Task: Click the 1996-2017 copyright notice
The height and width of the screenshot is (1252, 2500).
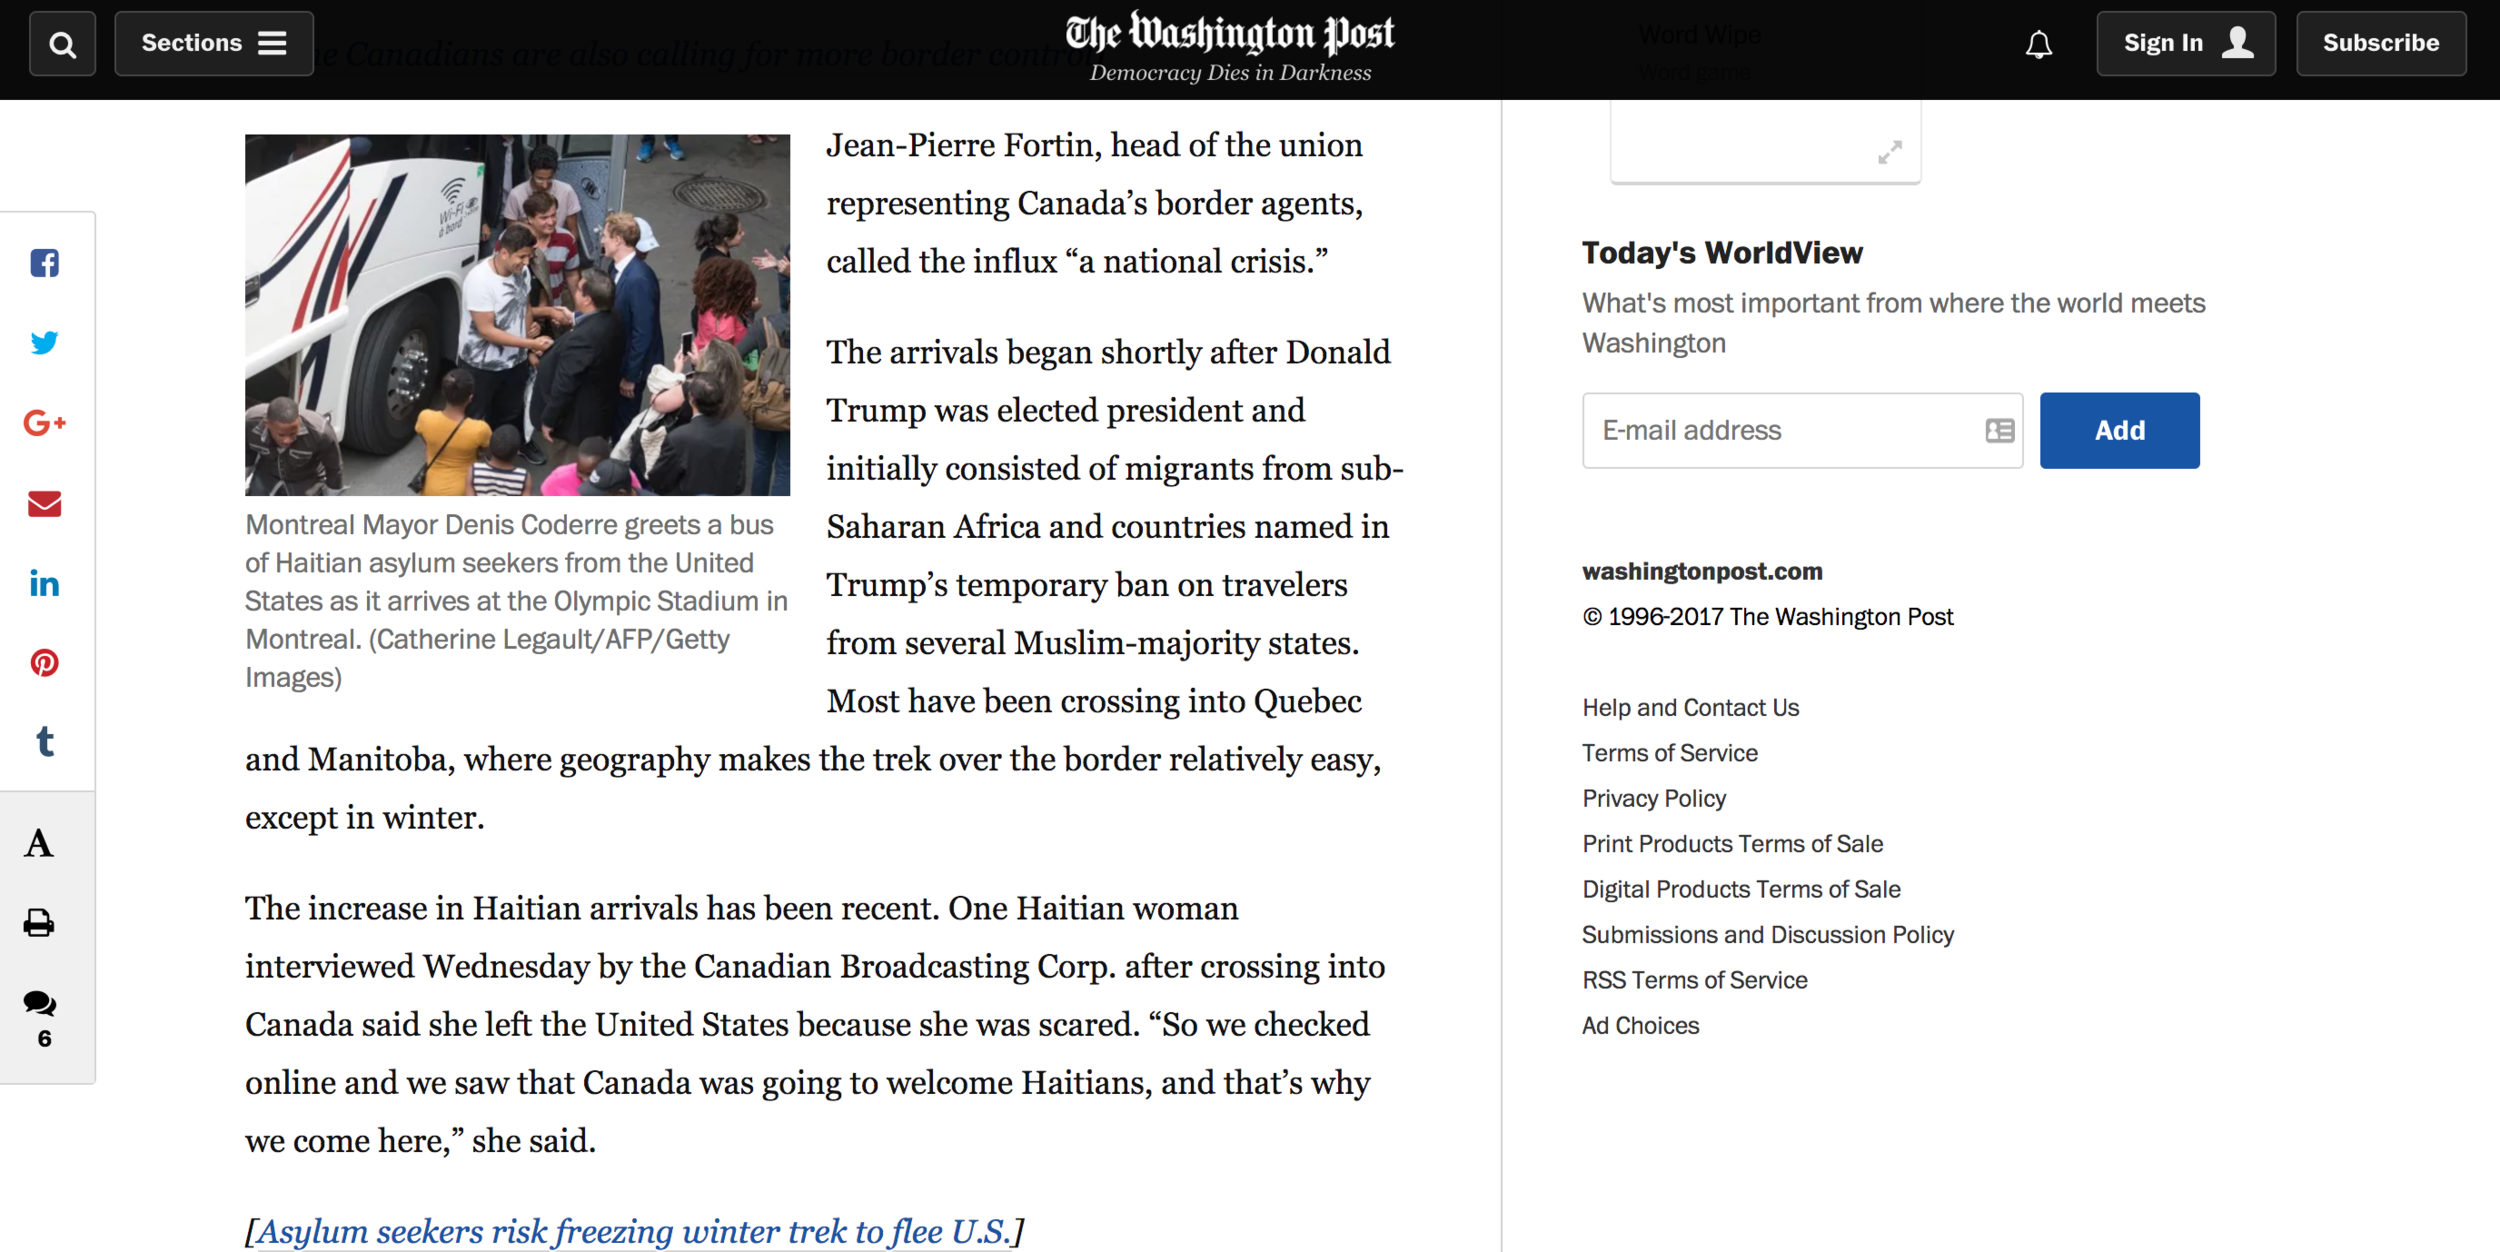Action: pos(1767,617)
